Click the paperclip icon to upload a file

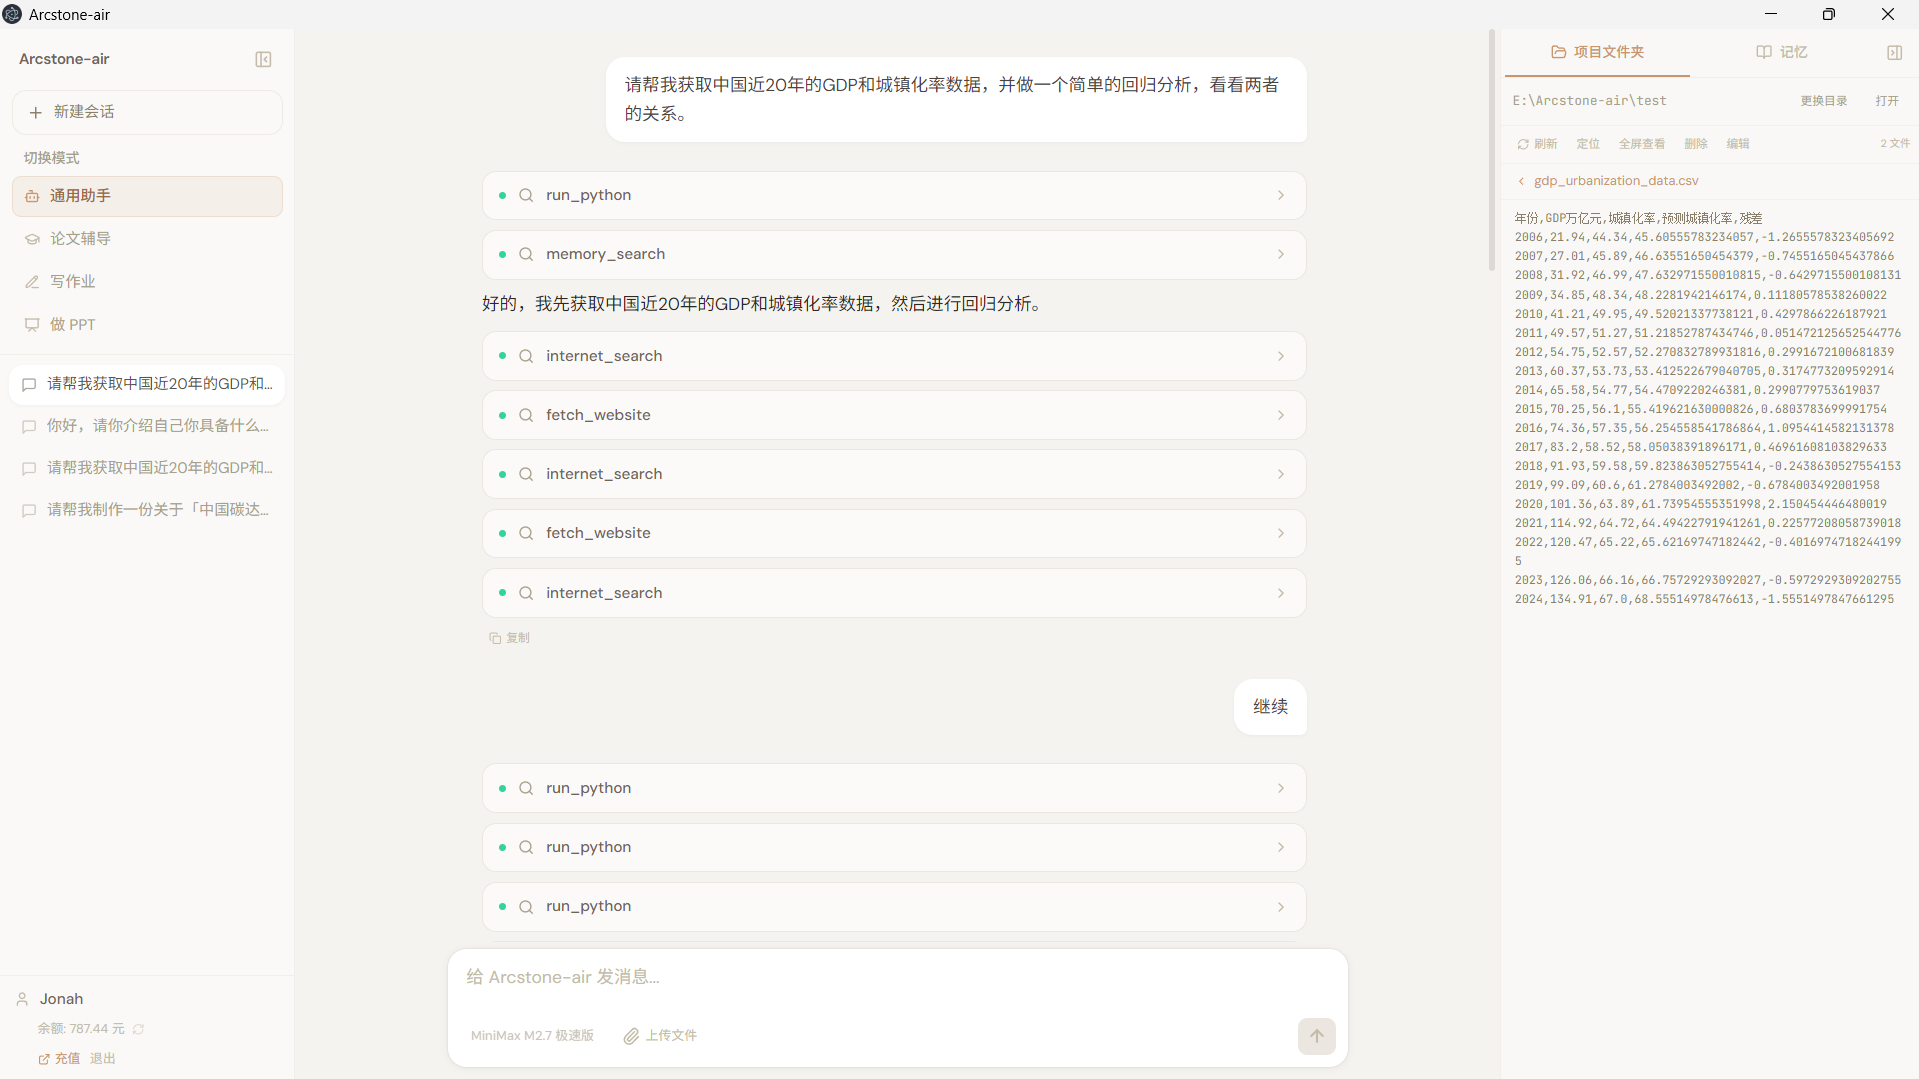pos(631,1036)
